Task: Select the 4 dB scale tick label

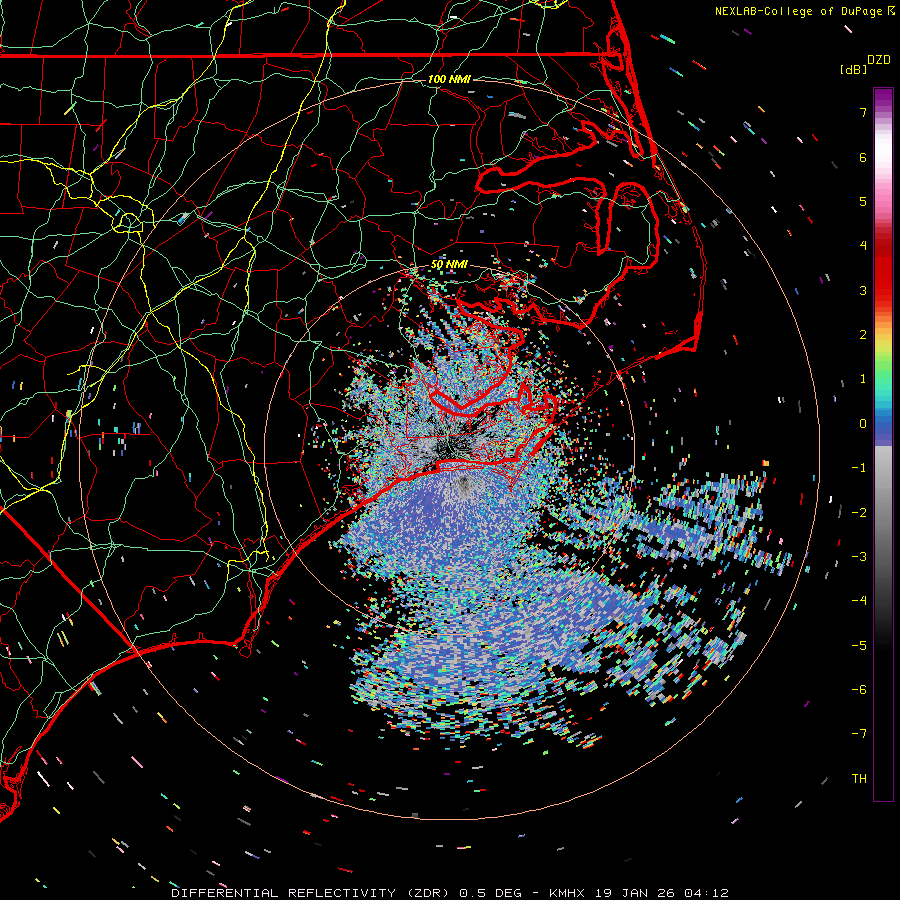Action: tap(863, 246)
